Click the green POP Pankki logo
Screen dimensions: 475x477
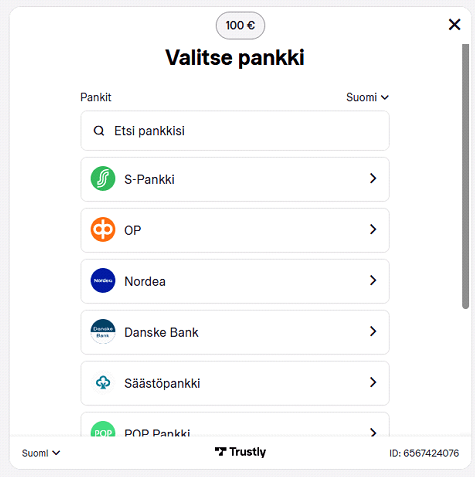(103, 429)
